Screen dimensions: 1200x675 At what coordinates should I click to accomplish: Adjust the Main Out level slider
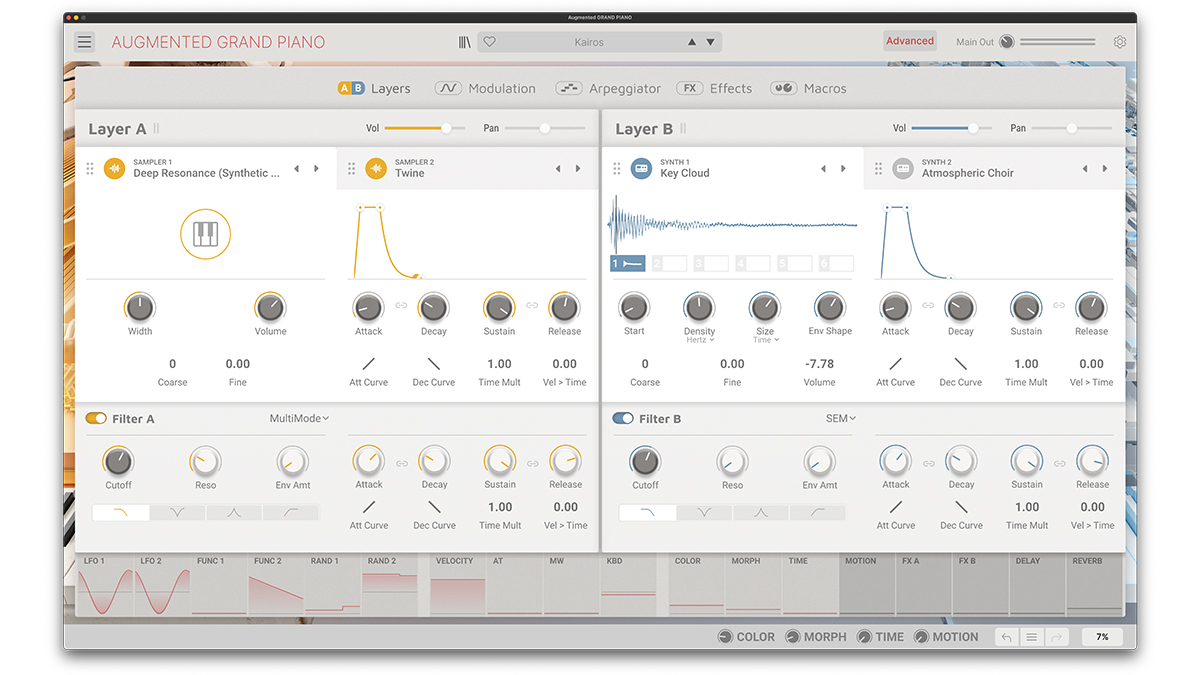pyautogui.click(x=1058, y=42)
